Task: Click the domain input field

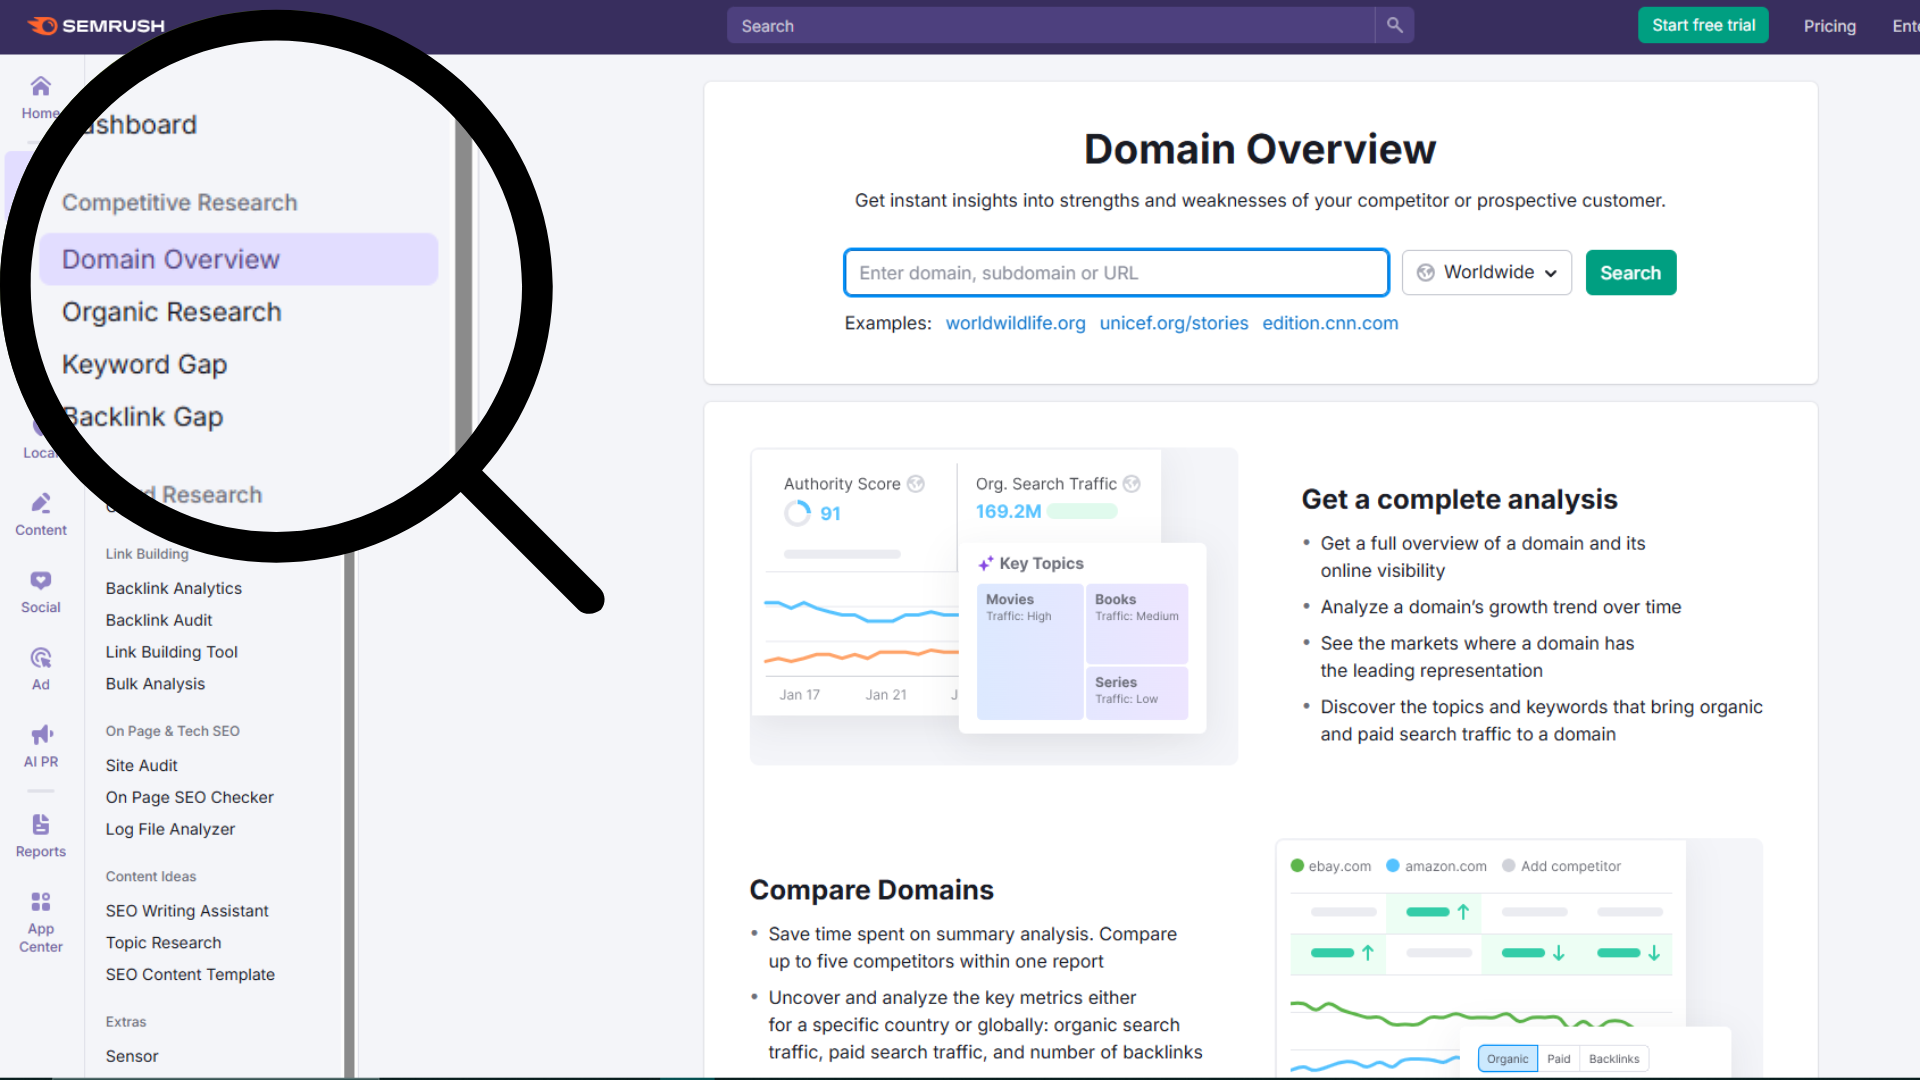Action: 1115,272
